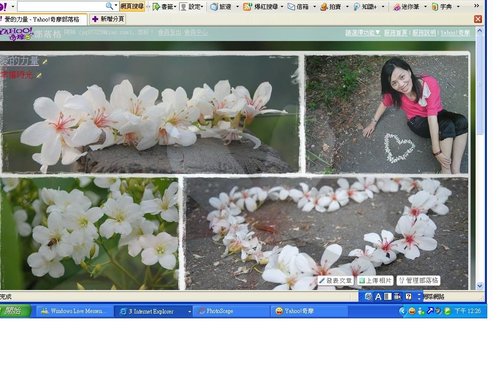Switch to PhotoScape taskbar item

click(x=231, y=311)
